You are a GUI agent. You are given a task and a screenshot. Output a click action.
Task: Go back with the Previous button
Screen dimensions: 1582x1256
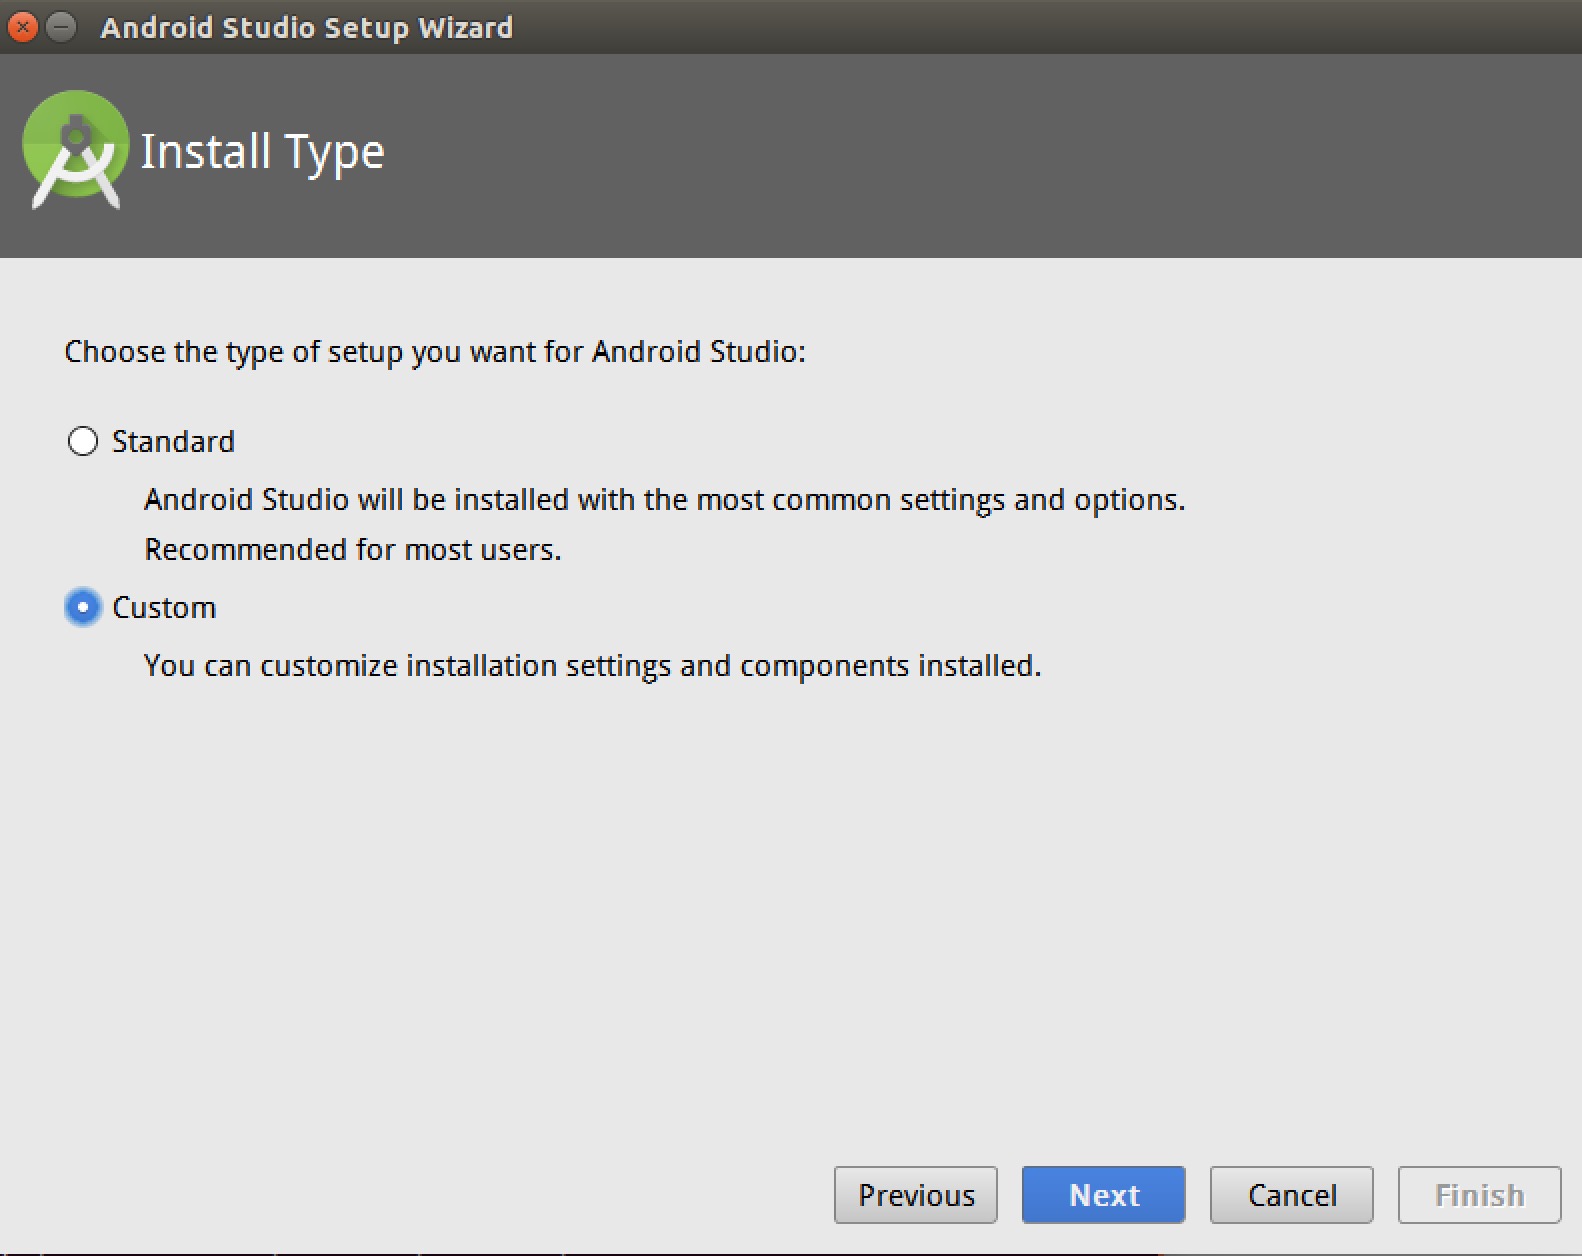(x=915, y=1194)
